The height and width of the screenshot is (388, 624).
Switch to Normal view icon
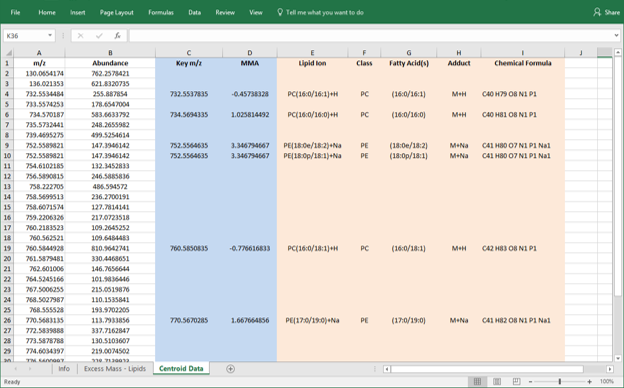point(478,382)
